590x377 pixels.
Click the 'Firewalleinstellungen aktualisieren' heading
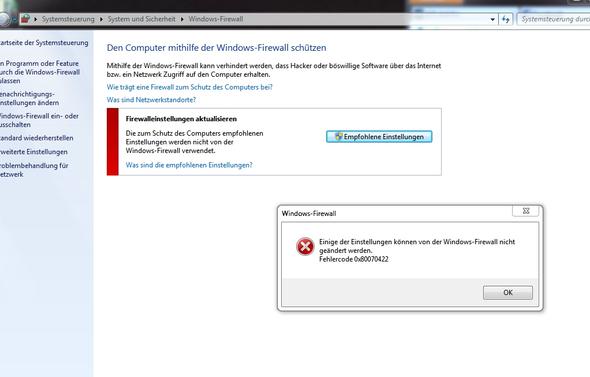(x=181, y=119)
